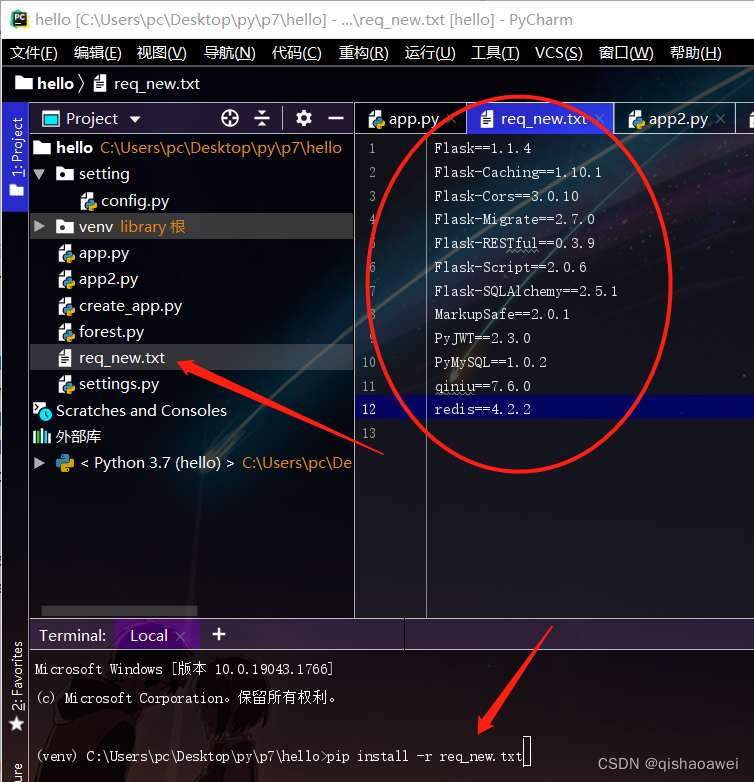Open the 文件(F) menu

(33, 53)
